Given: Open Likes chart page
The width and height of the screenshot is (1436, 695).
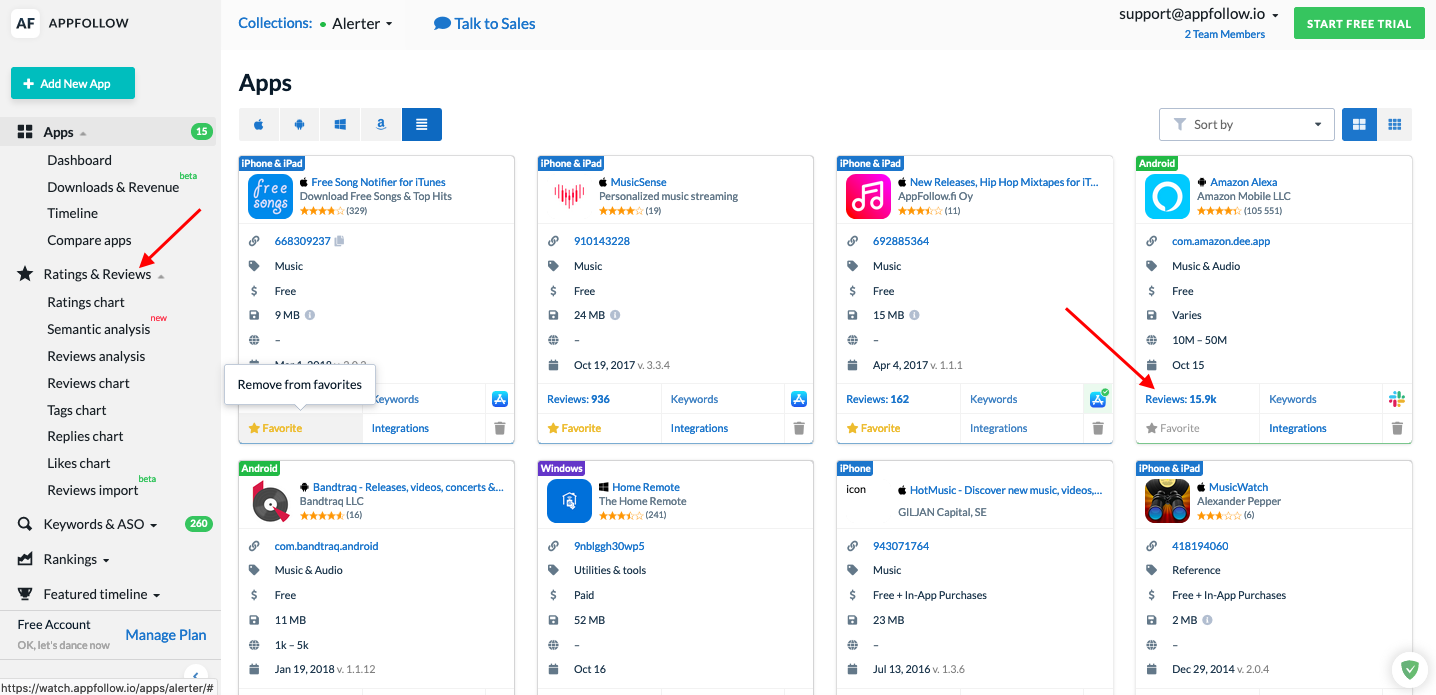Looking at the screenshot, I should 79,463.
